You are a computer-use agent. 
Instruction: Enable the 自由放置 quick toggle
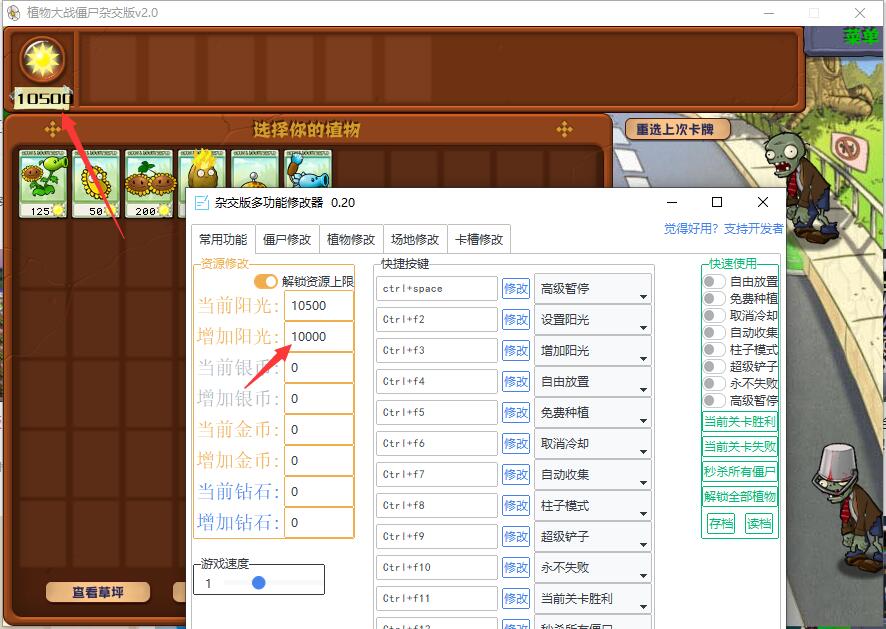coord(714,282)
